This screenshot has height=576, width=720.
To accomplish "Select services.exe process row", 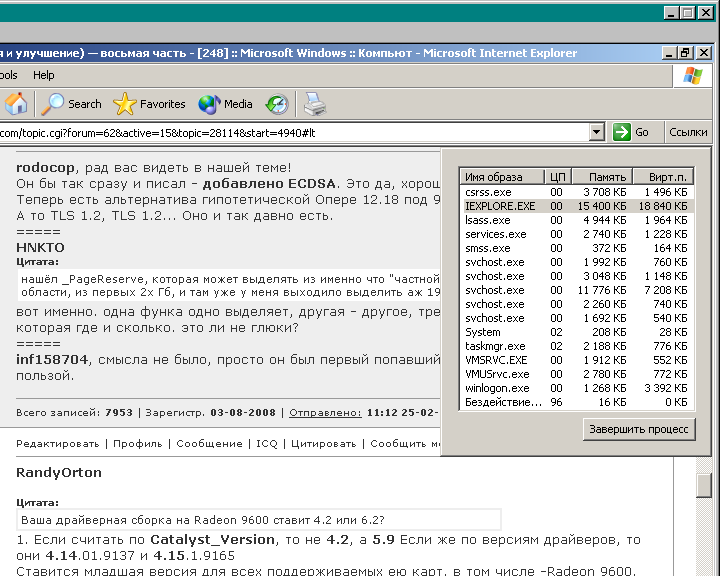I will (576, 234).
